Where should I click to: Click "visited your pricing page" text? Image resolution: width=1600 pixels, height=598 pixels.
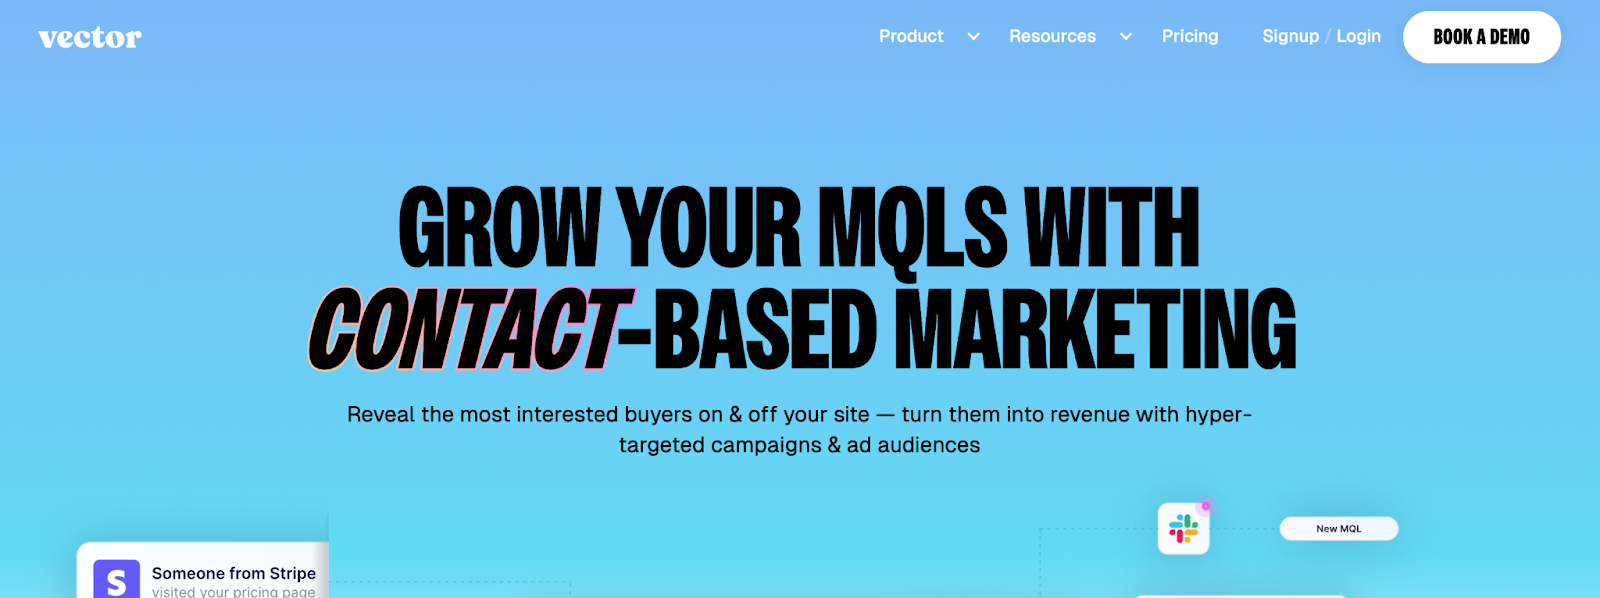pos(233,592)
